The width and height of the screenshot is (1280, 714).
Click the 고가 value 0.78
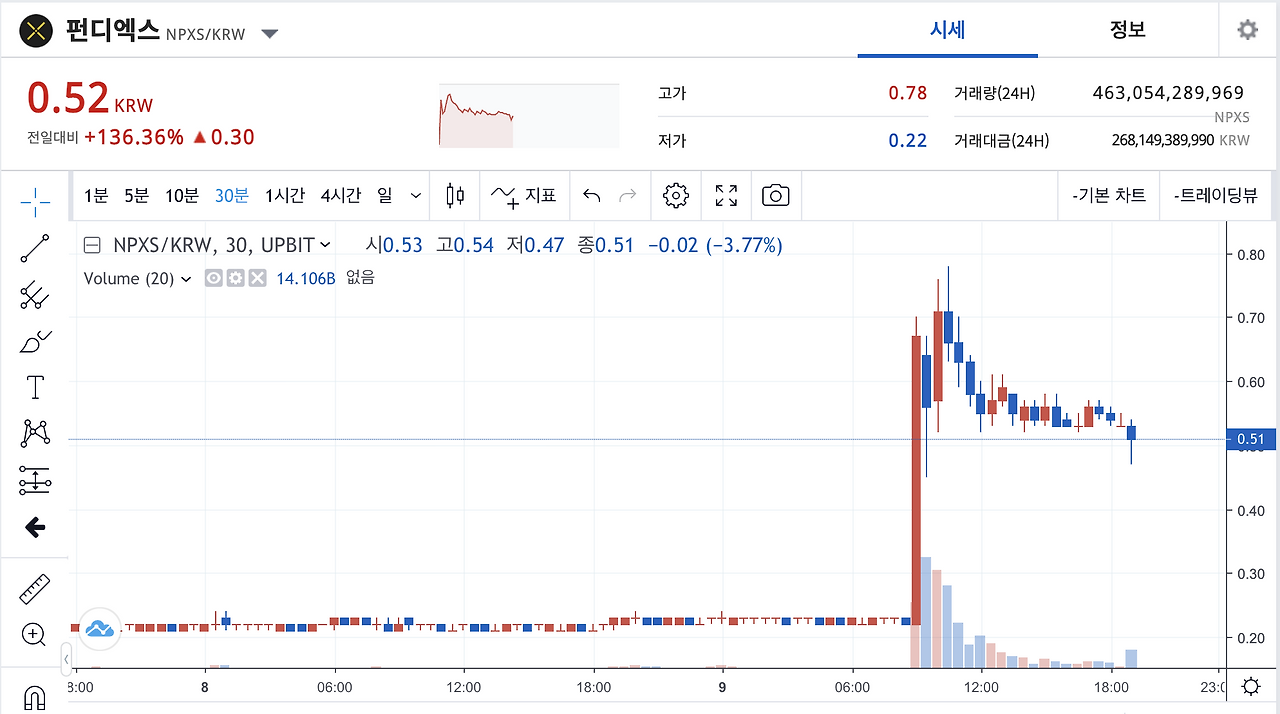pos(908,93)
